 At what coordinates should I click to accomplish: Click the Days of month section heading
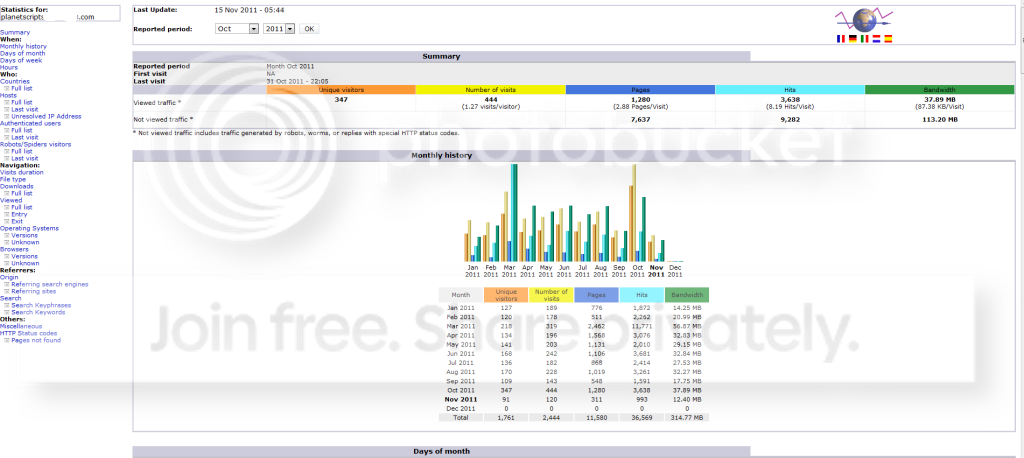click(x=441, y=451)
